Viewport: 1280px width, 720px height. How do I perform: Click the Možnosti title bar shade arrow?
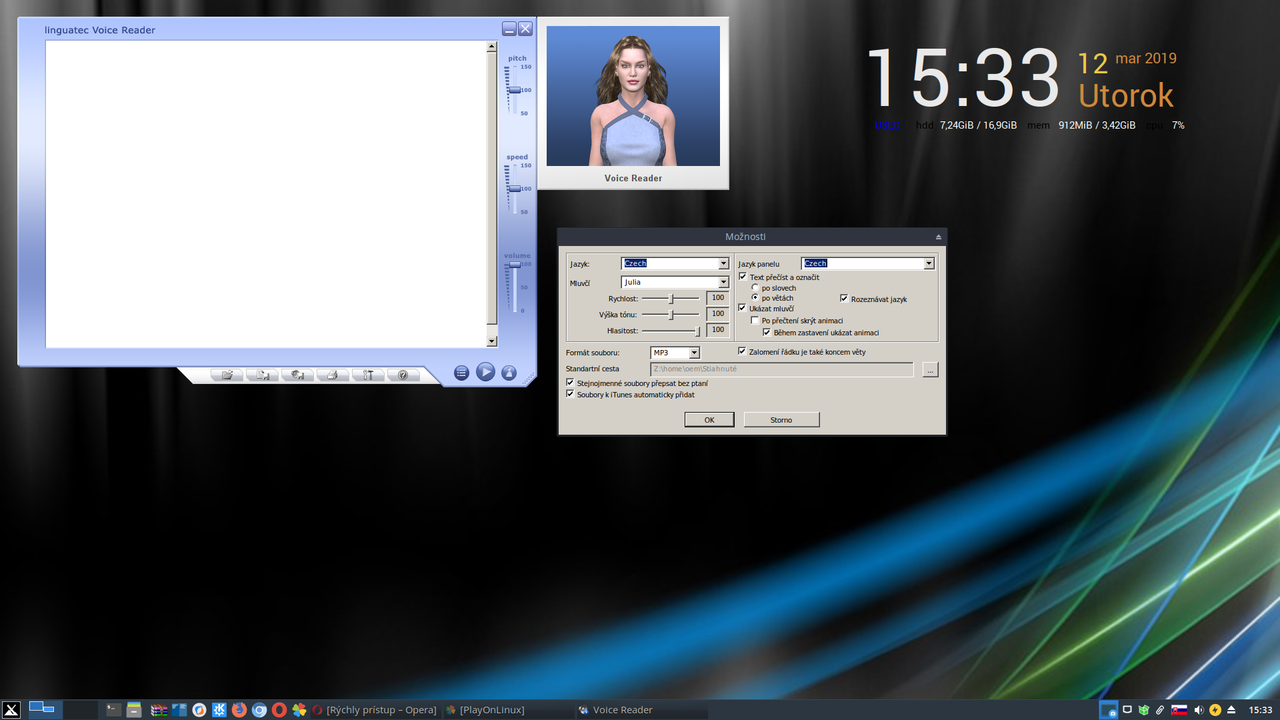point(938,237)
